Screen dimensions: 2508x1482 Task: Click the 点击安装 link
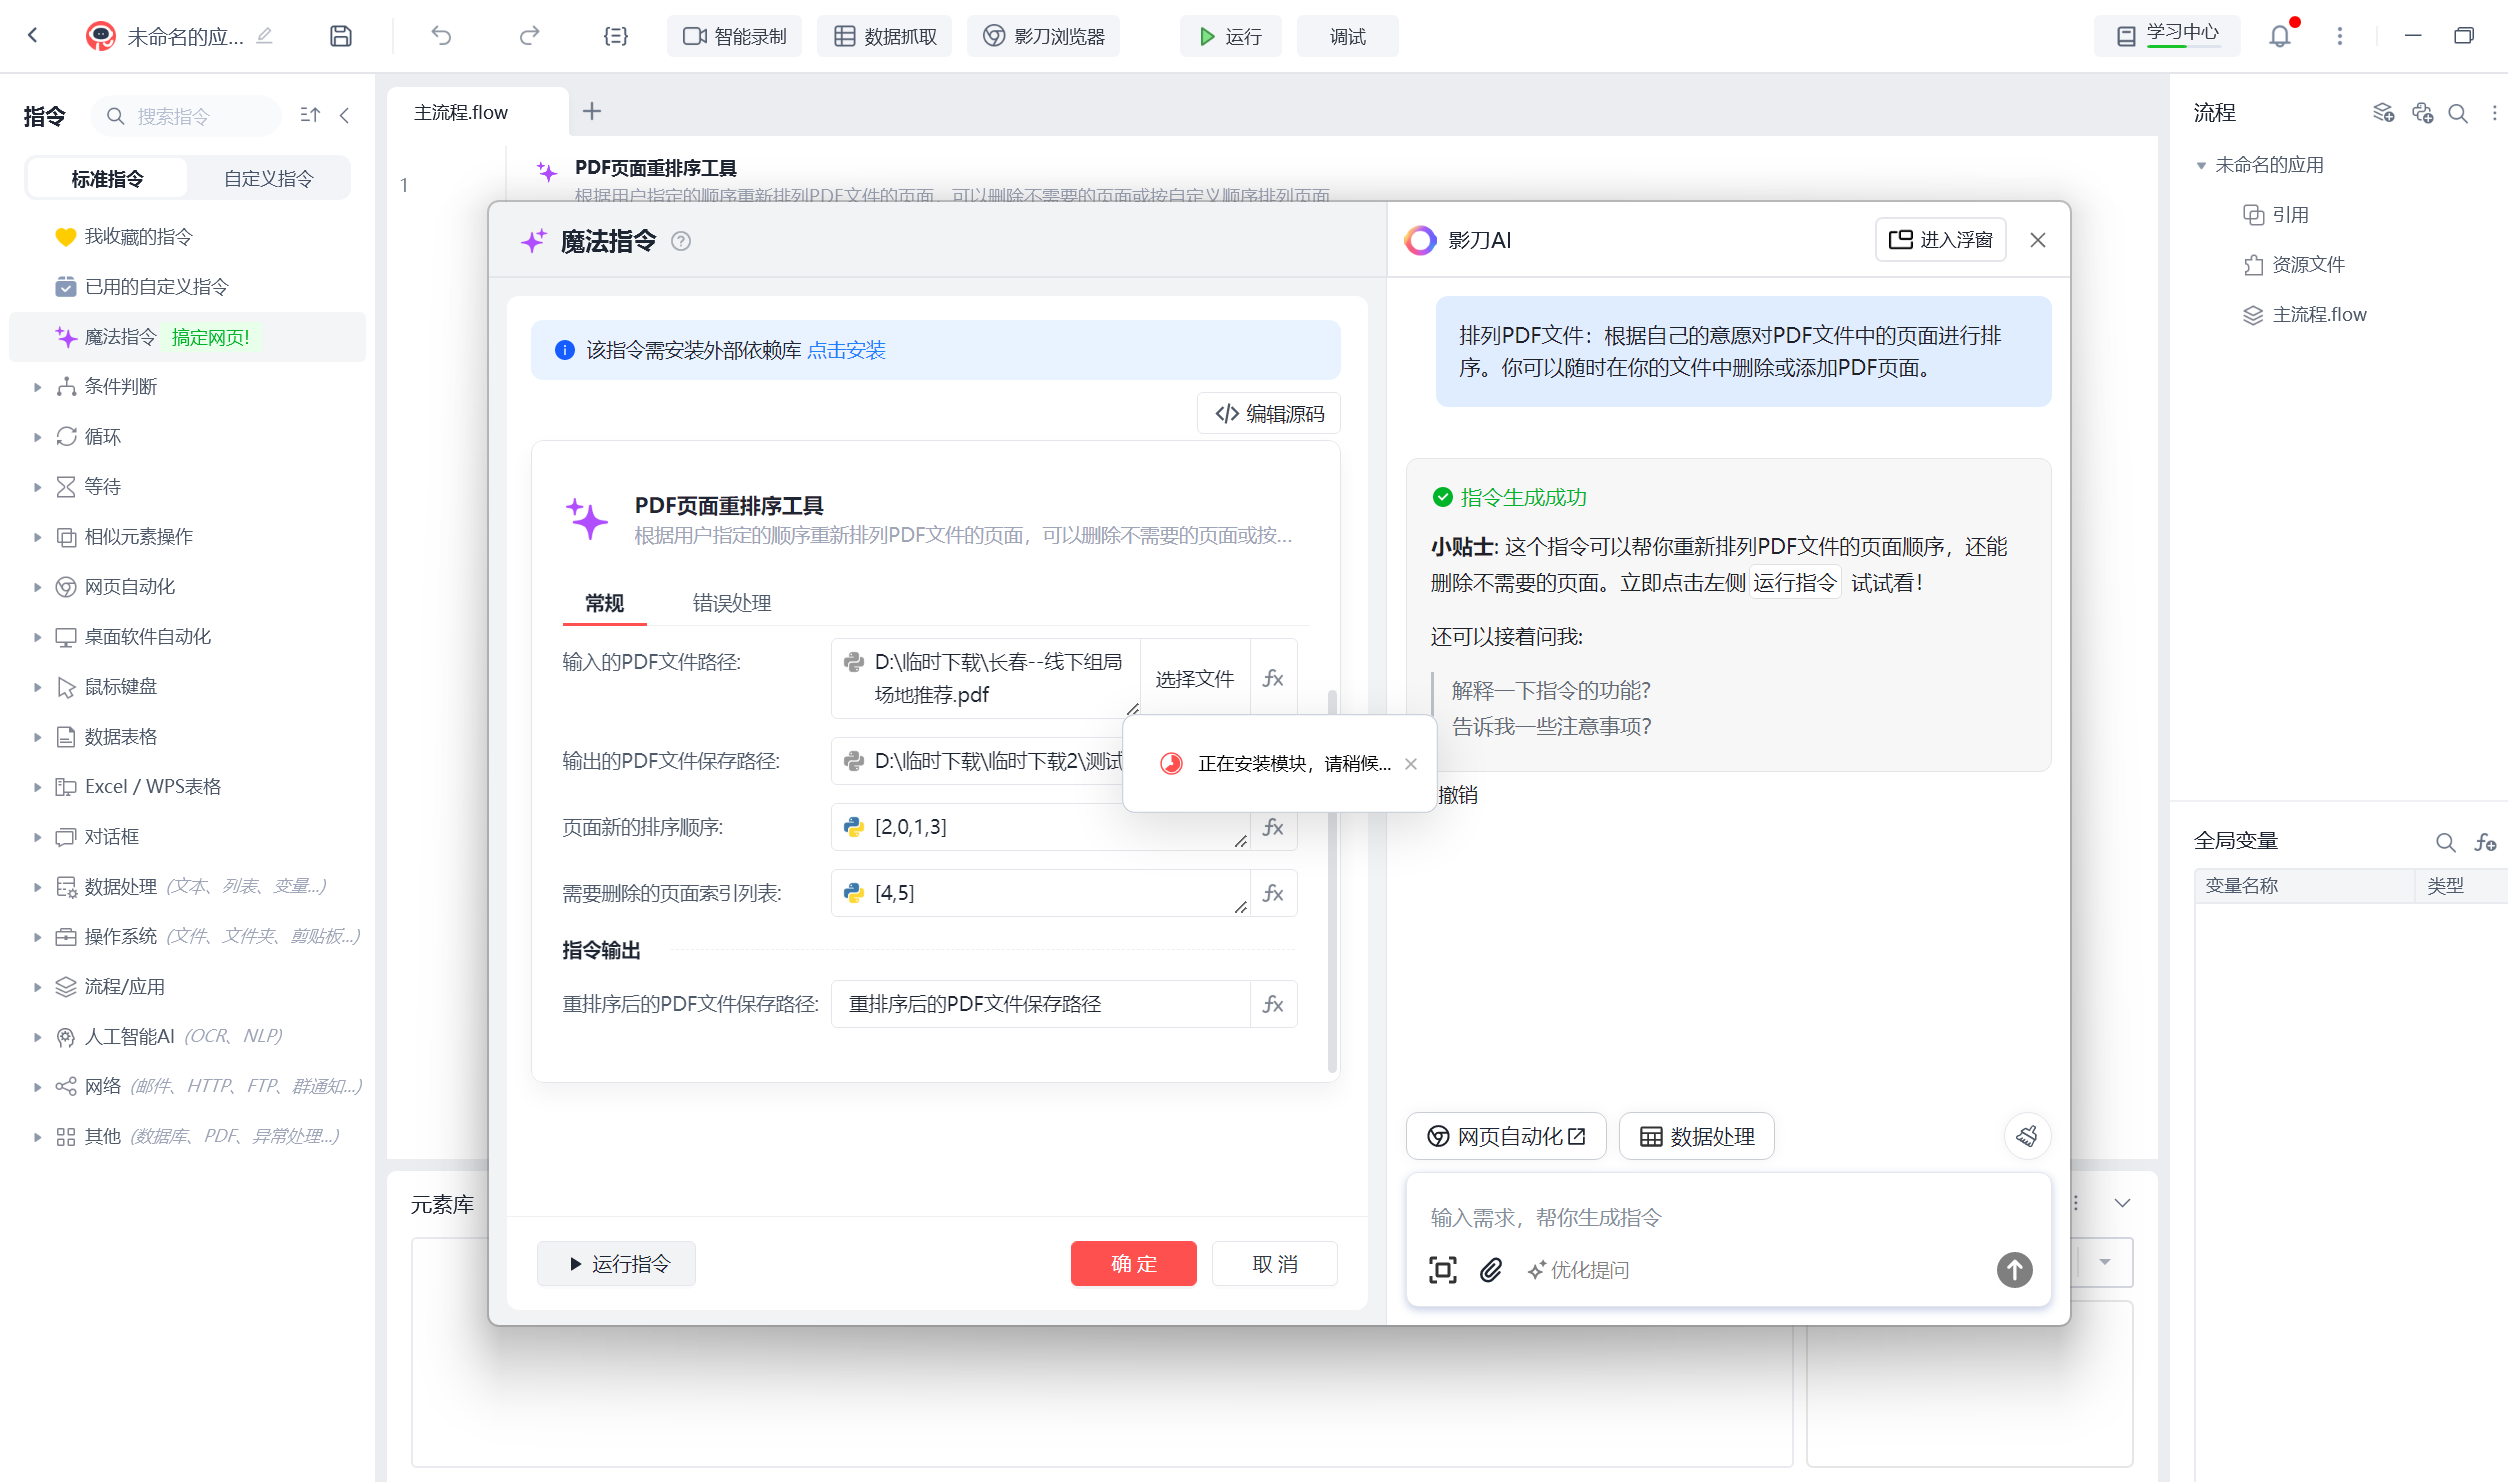pyautogui.click(x=846, y=350)
